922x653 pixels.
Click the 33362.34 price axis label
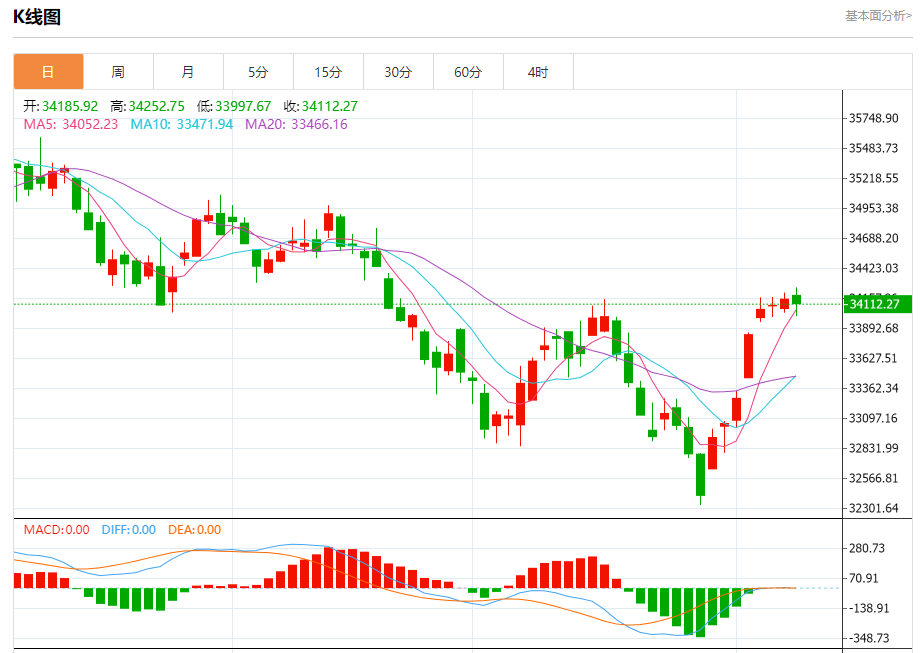pos(874,388)
